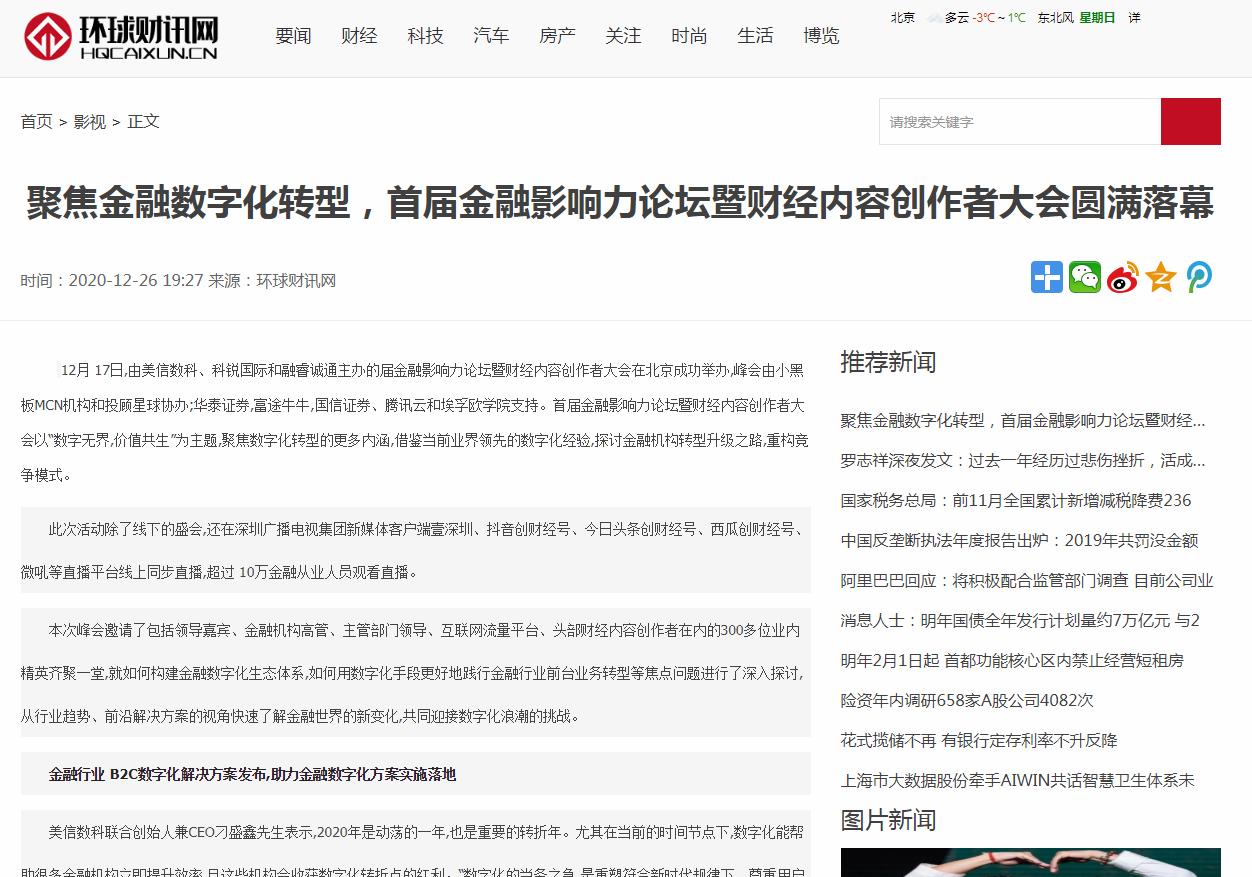The image size is (1252, 877).
Task: Open the 关注 nav menu
Action: 623,36
